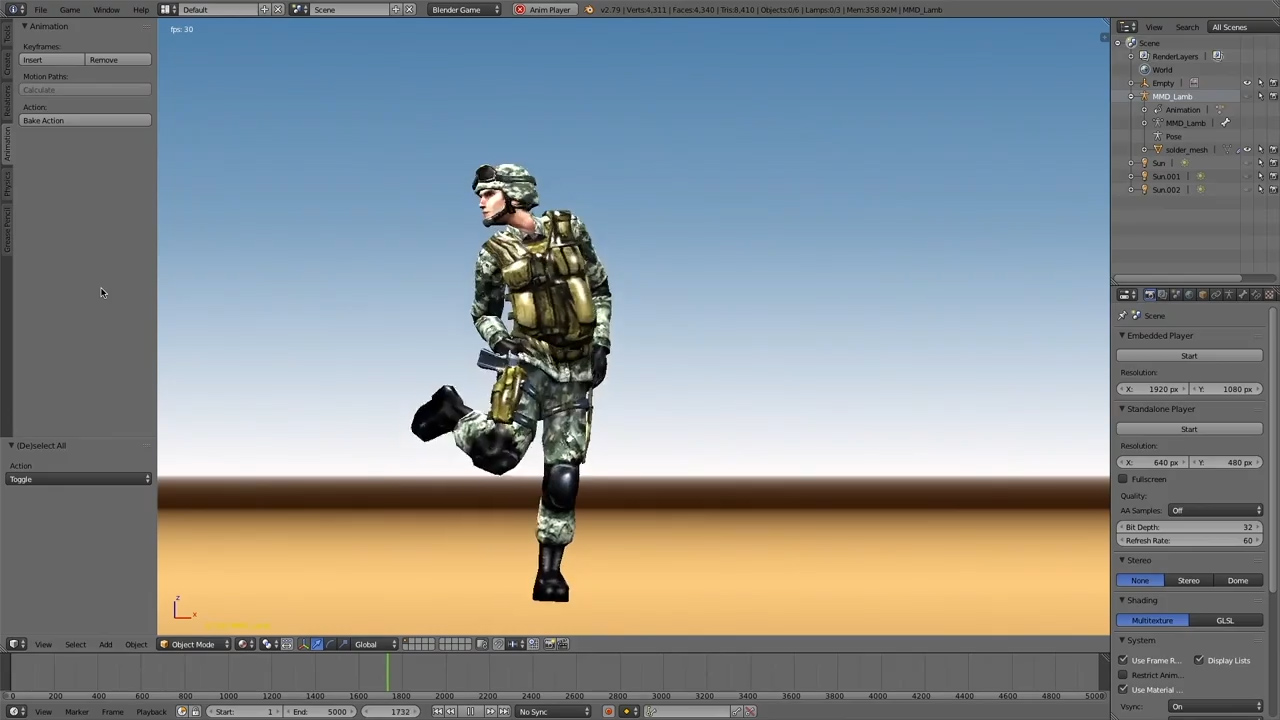Open the World properties tab
Image resolution: width=1280 pixels, height=720 pixels.
coord(1189,295)
